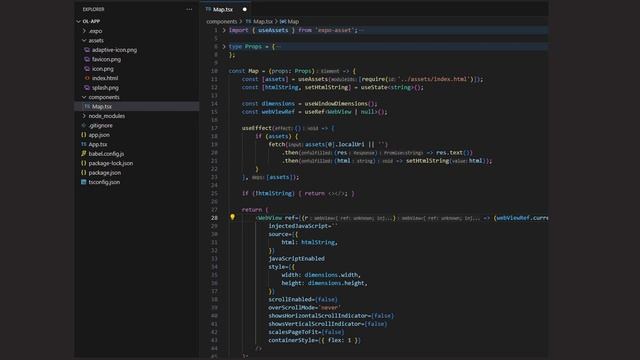This screenshot has height=360, width=640.
Task: Click 'useEffect' call on line 17
Action: [x=257, y=128]
